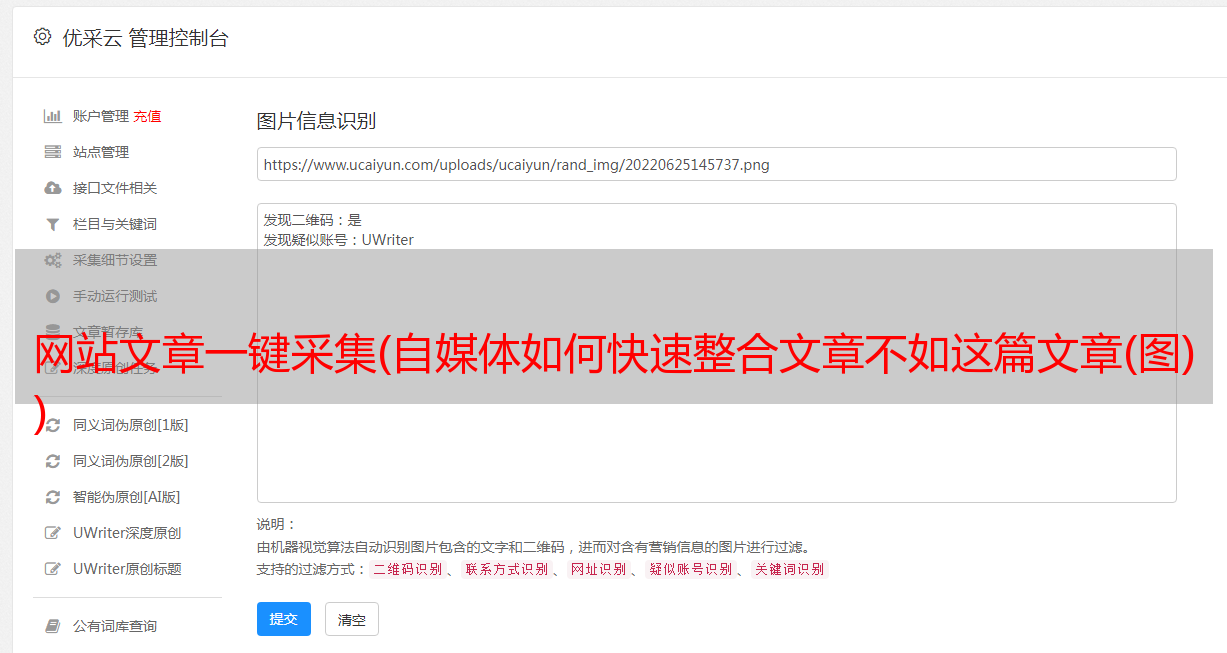1227x653 pixels.
Task: Open UWriter原创标题 menu item
Action: pos(127,569)
